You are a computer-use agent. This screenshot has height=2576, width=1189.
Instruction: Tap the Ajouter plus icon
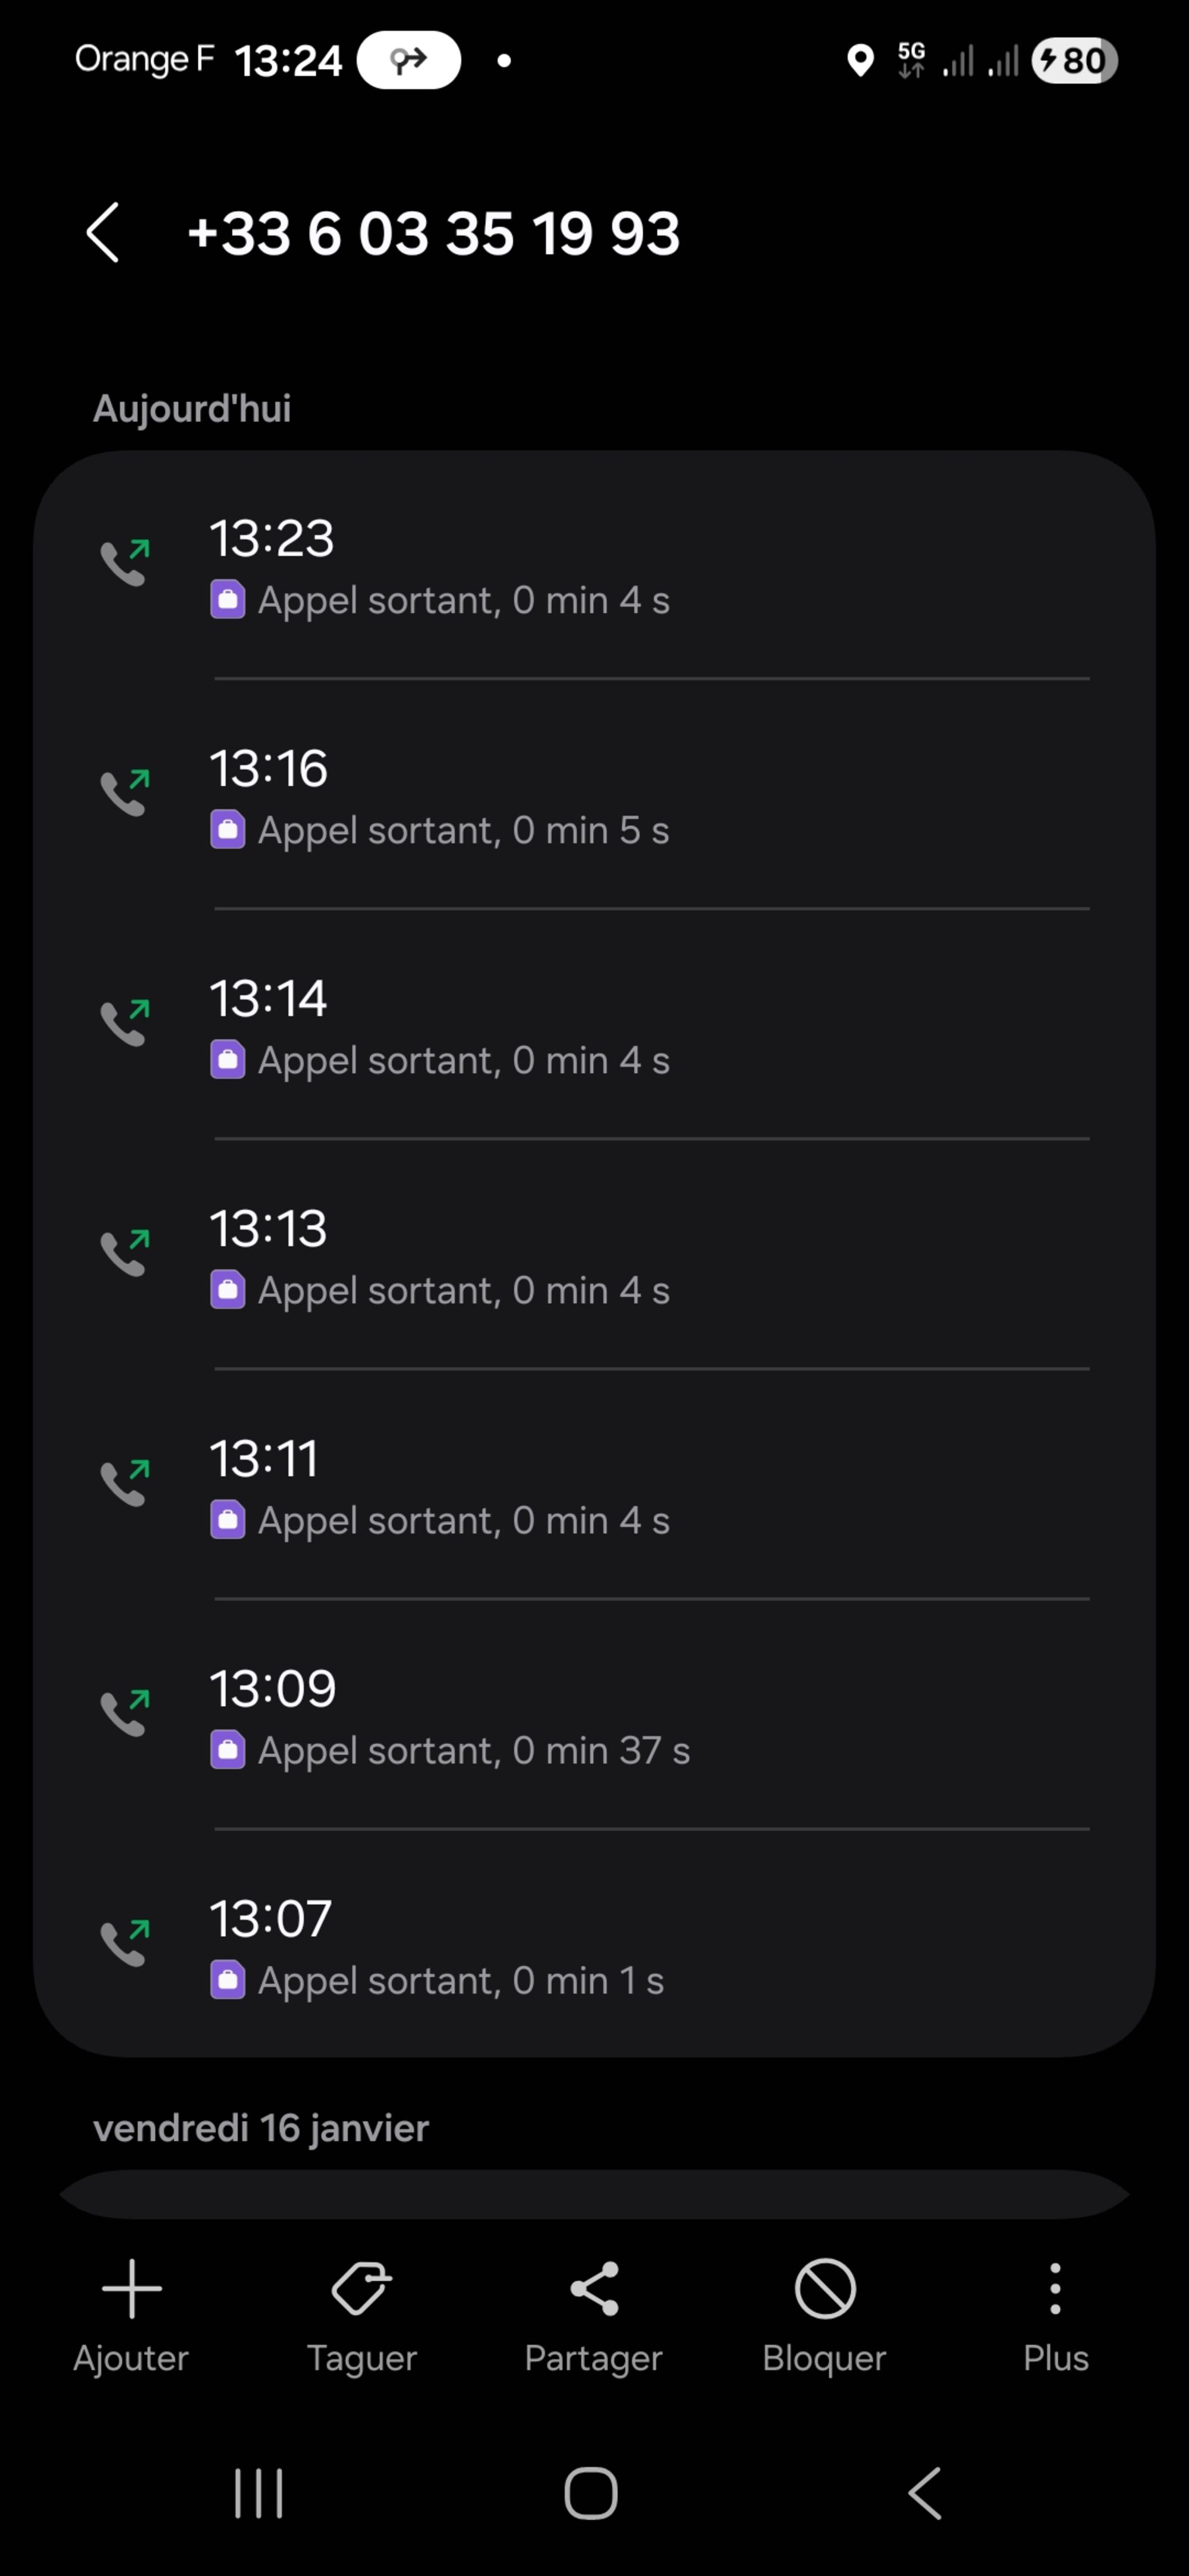[131, 2288]
